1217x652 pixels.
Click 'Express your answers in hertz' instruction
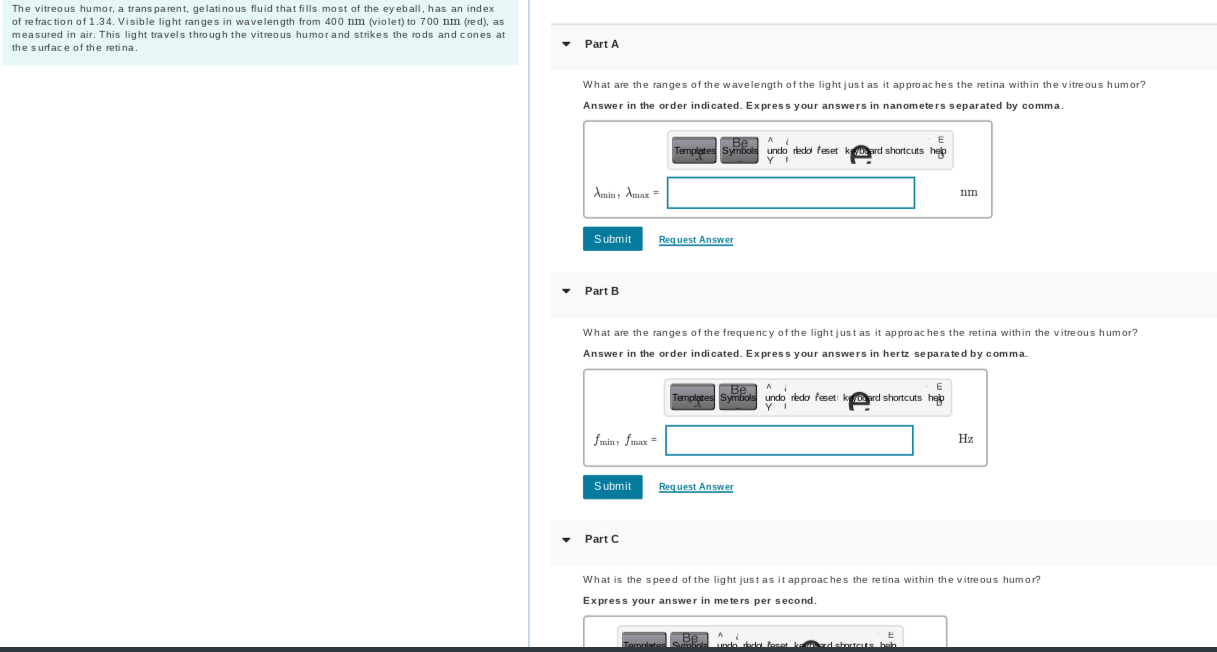pos(805,353)
